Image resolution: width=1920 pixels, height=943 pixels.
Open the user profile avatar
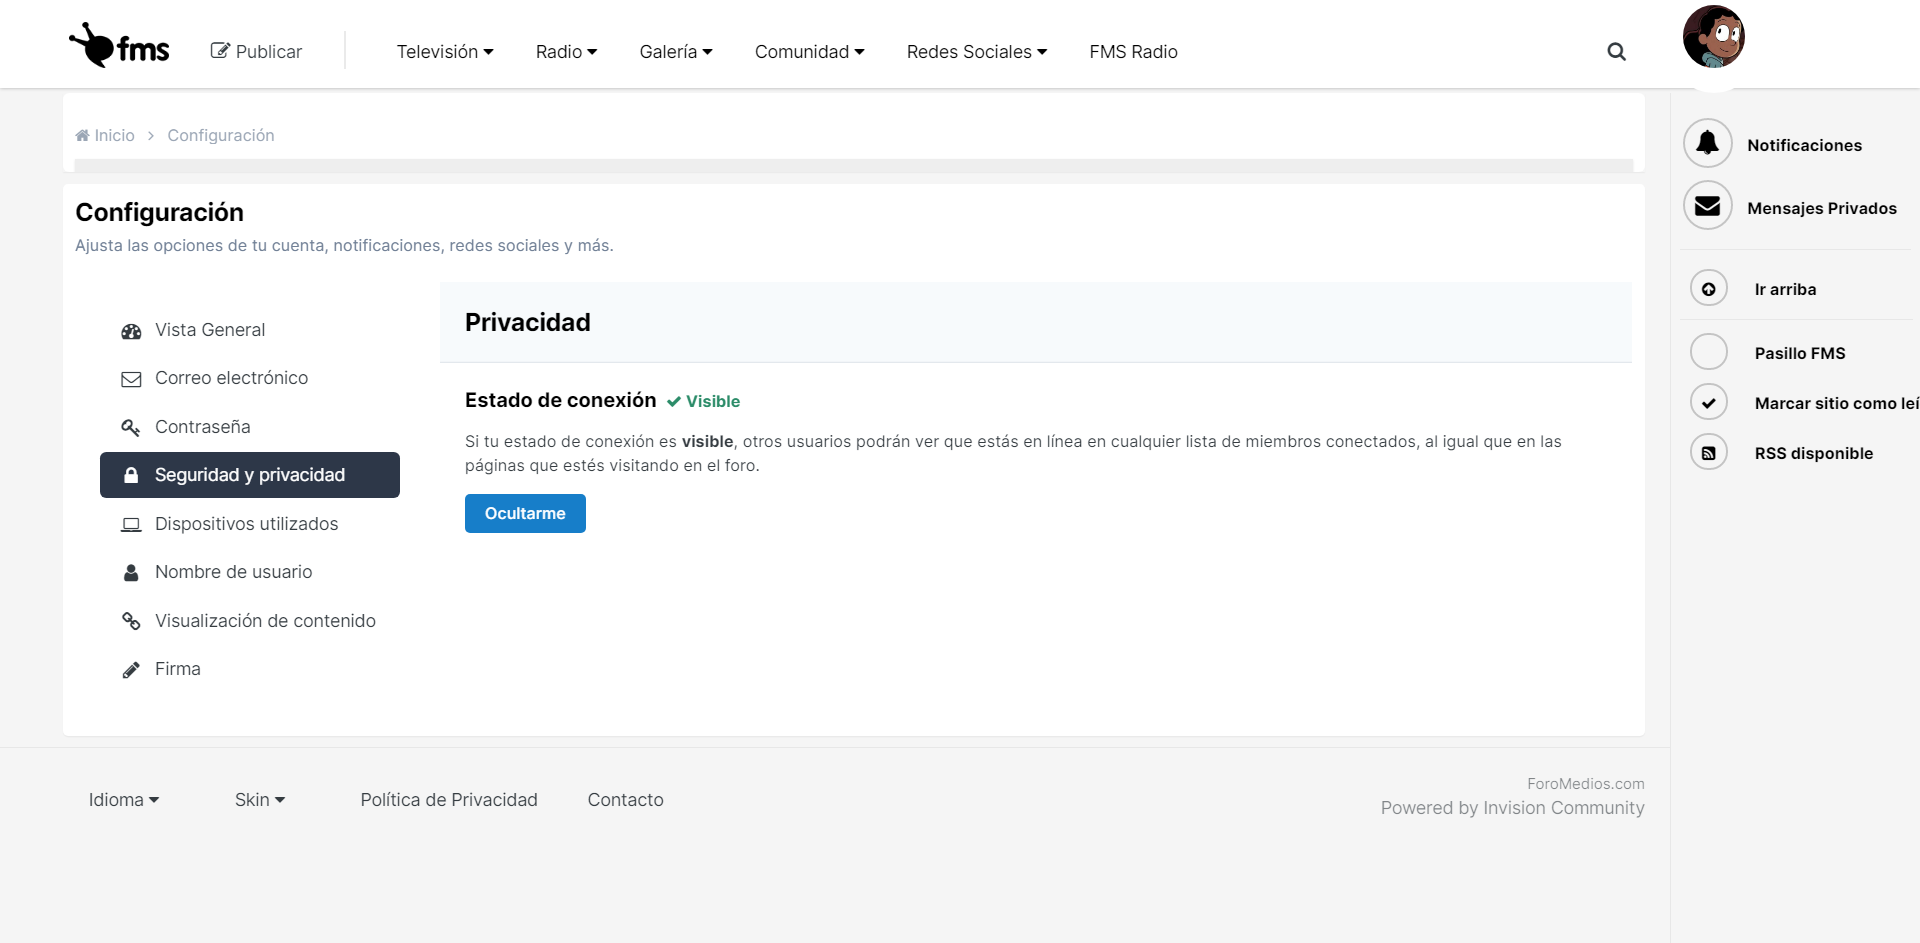[x=1713, y=37]
